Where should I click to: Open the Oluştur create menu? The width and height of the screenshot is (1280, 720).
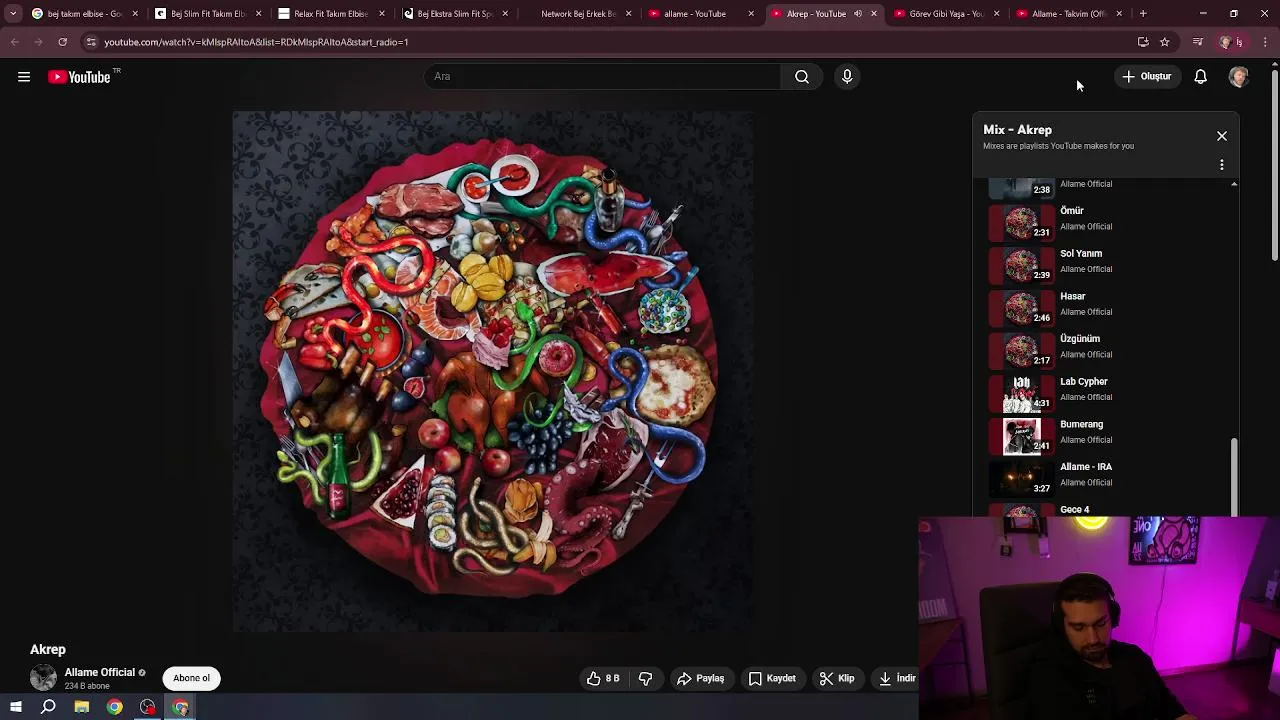pyautogui.click(x=1147, y=77)
